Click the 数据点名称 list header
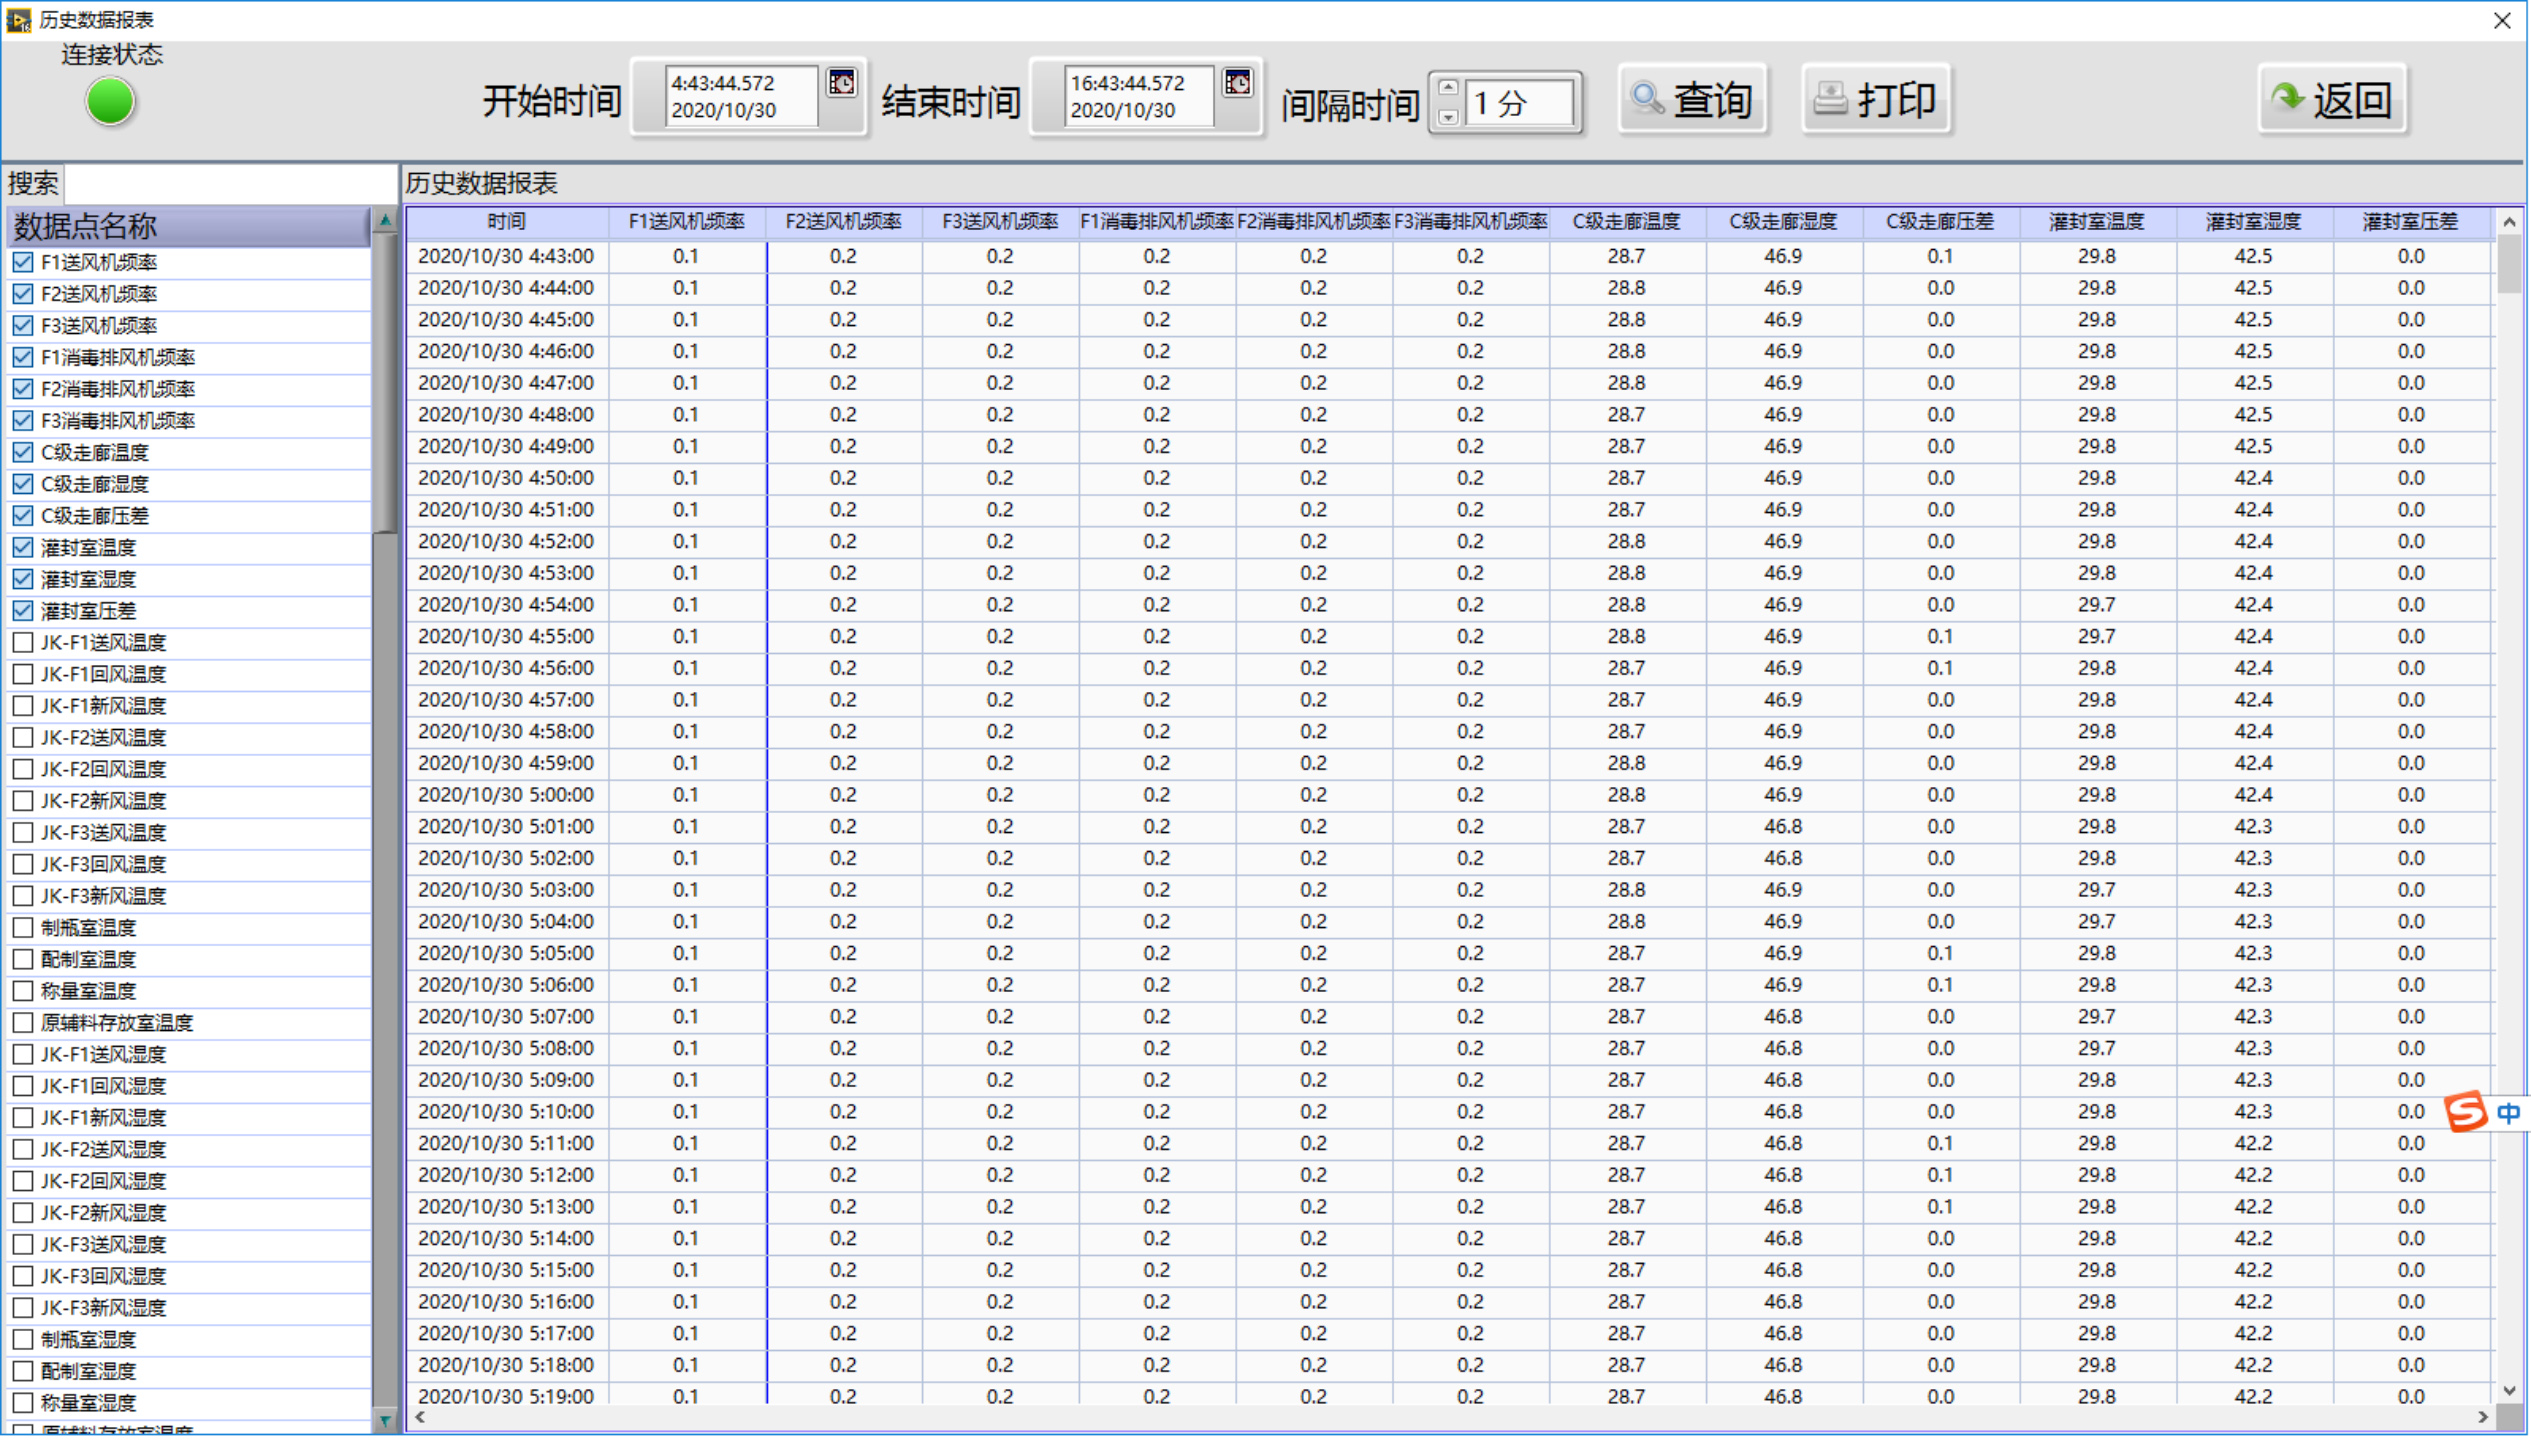 (188, 226)
